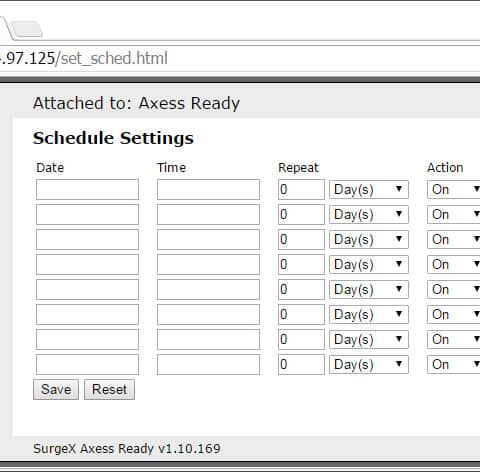Viewport: 480px width, 472px height.
Task: Click the Reset button
Action: 109,389
